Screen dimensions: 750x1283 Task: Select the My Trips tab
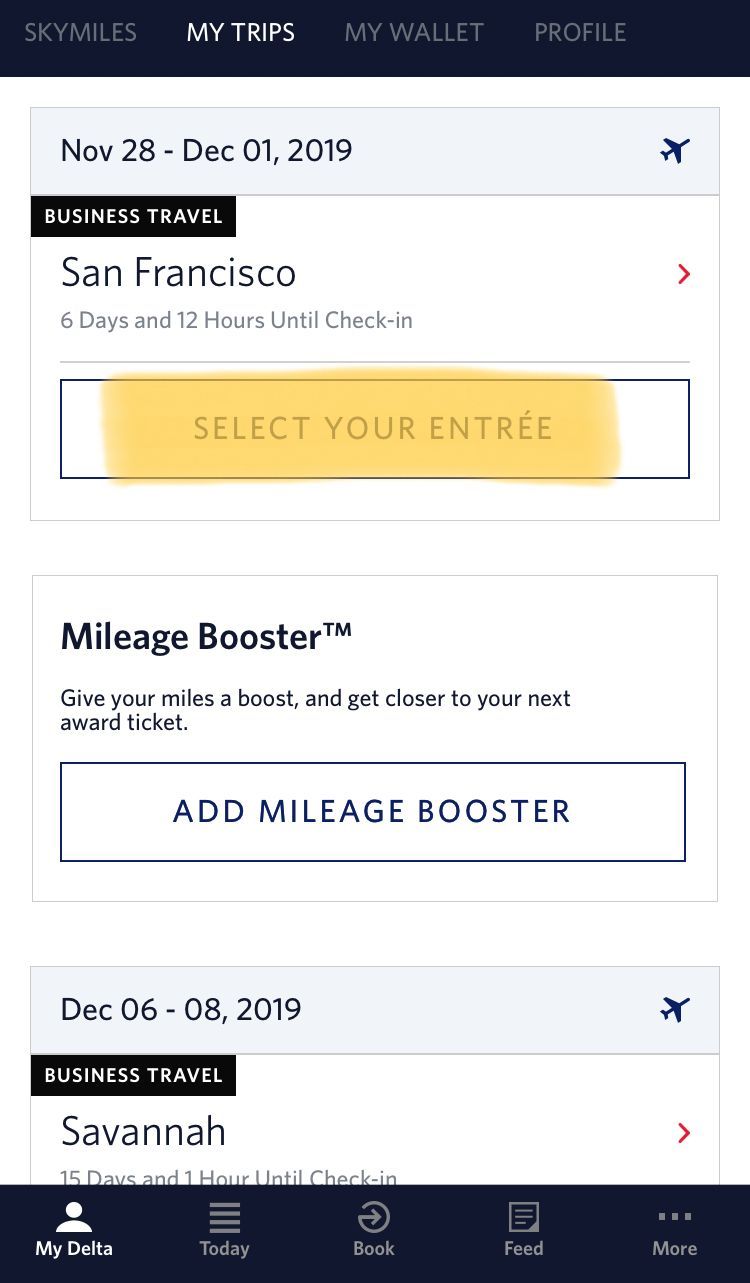[x=240, y=32]
